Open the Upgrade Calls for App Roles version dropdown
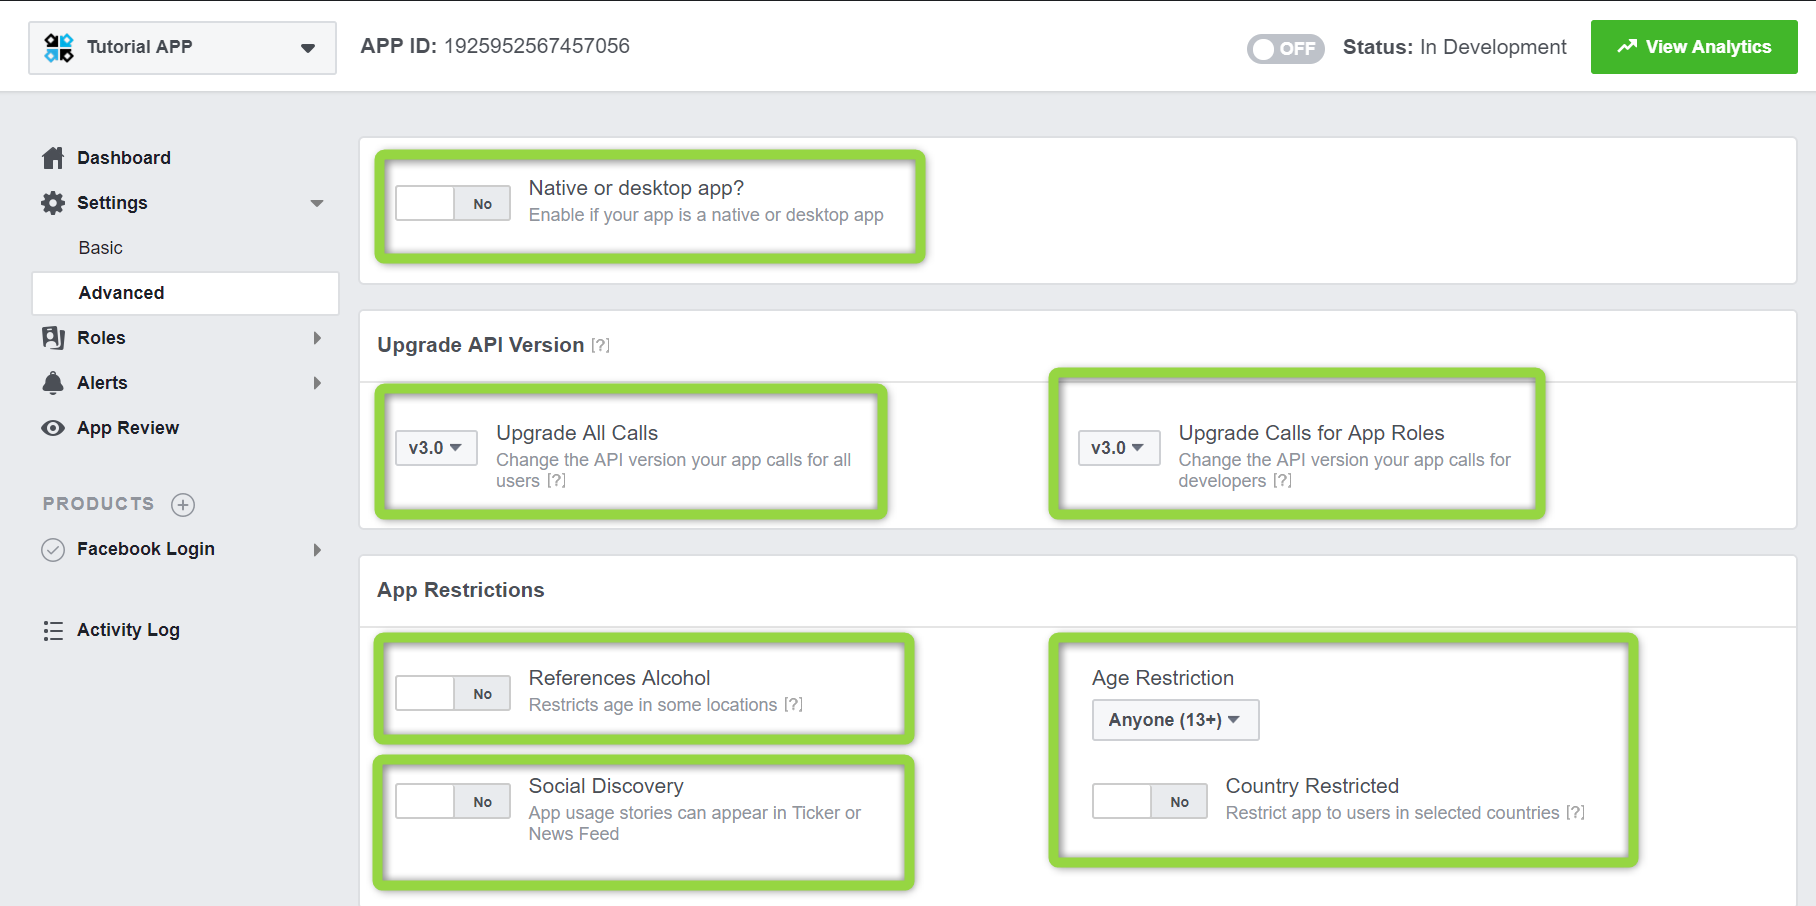 click(x=1119, y=448)
